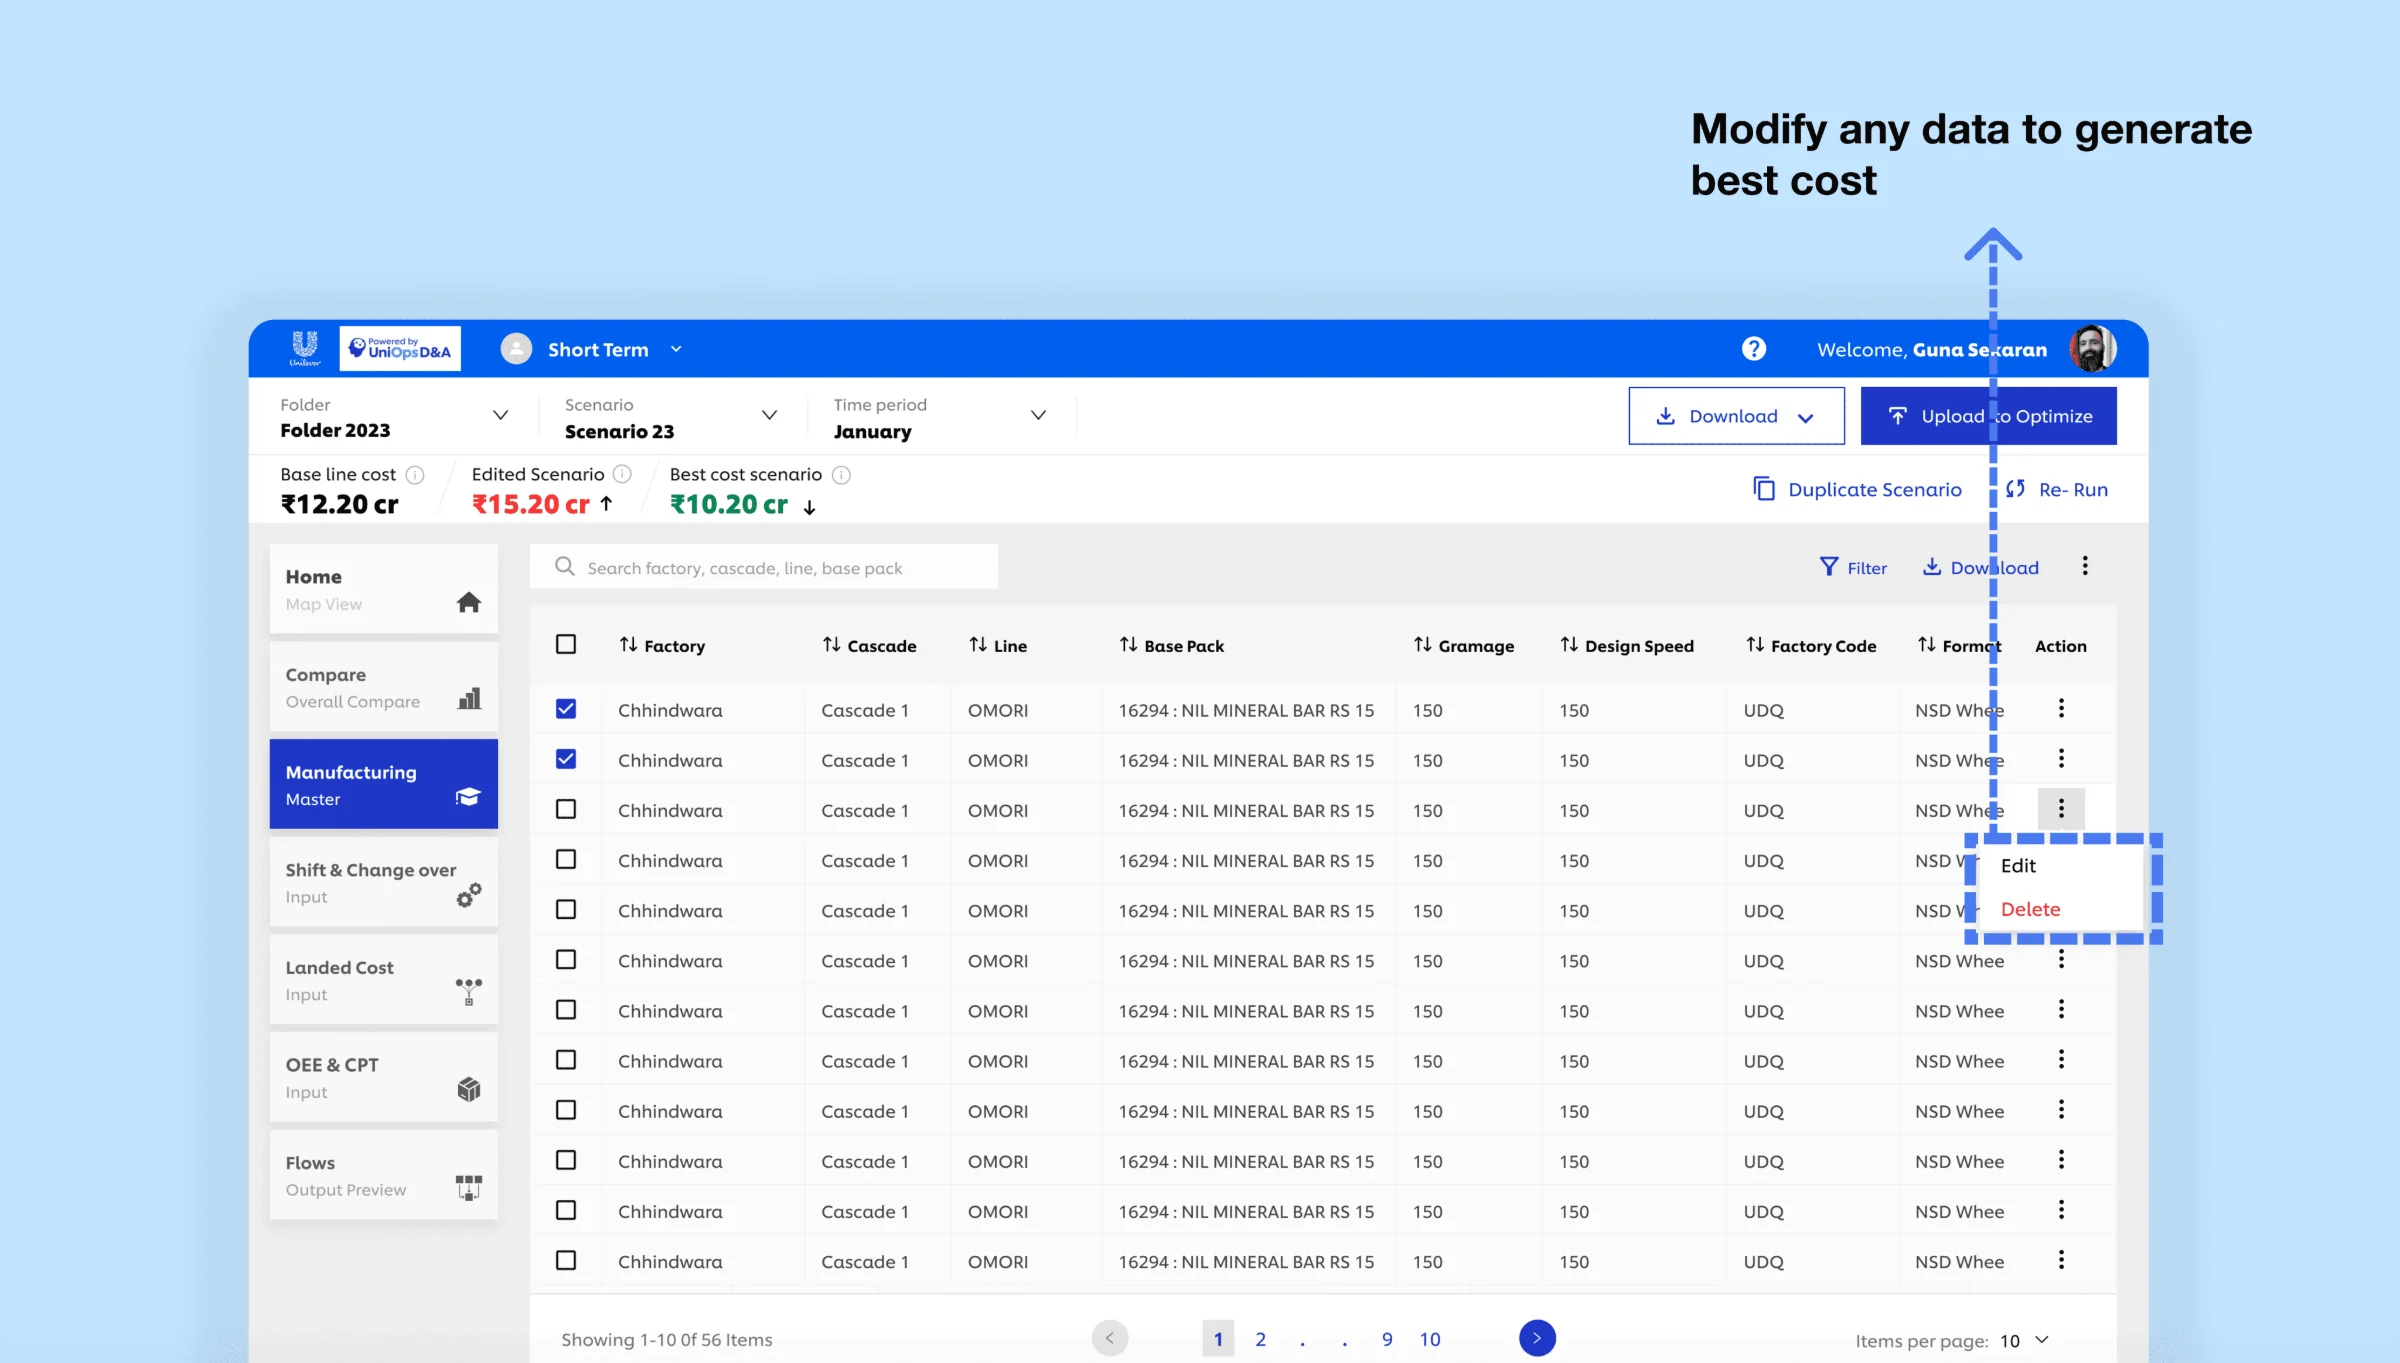Select Delete in the row context menu
This screenshot has width=2400, height=1363.
(x=2030, y=909)
